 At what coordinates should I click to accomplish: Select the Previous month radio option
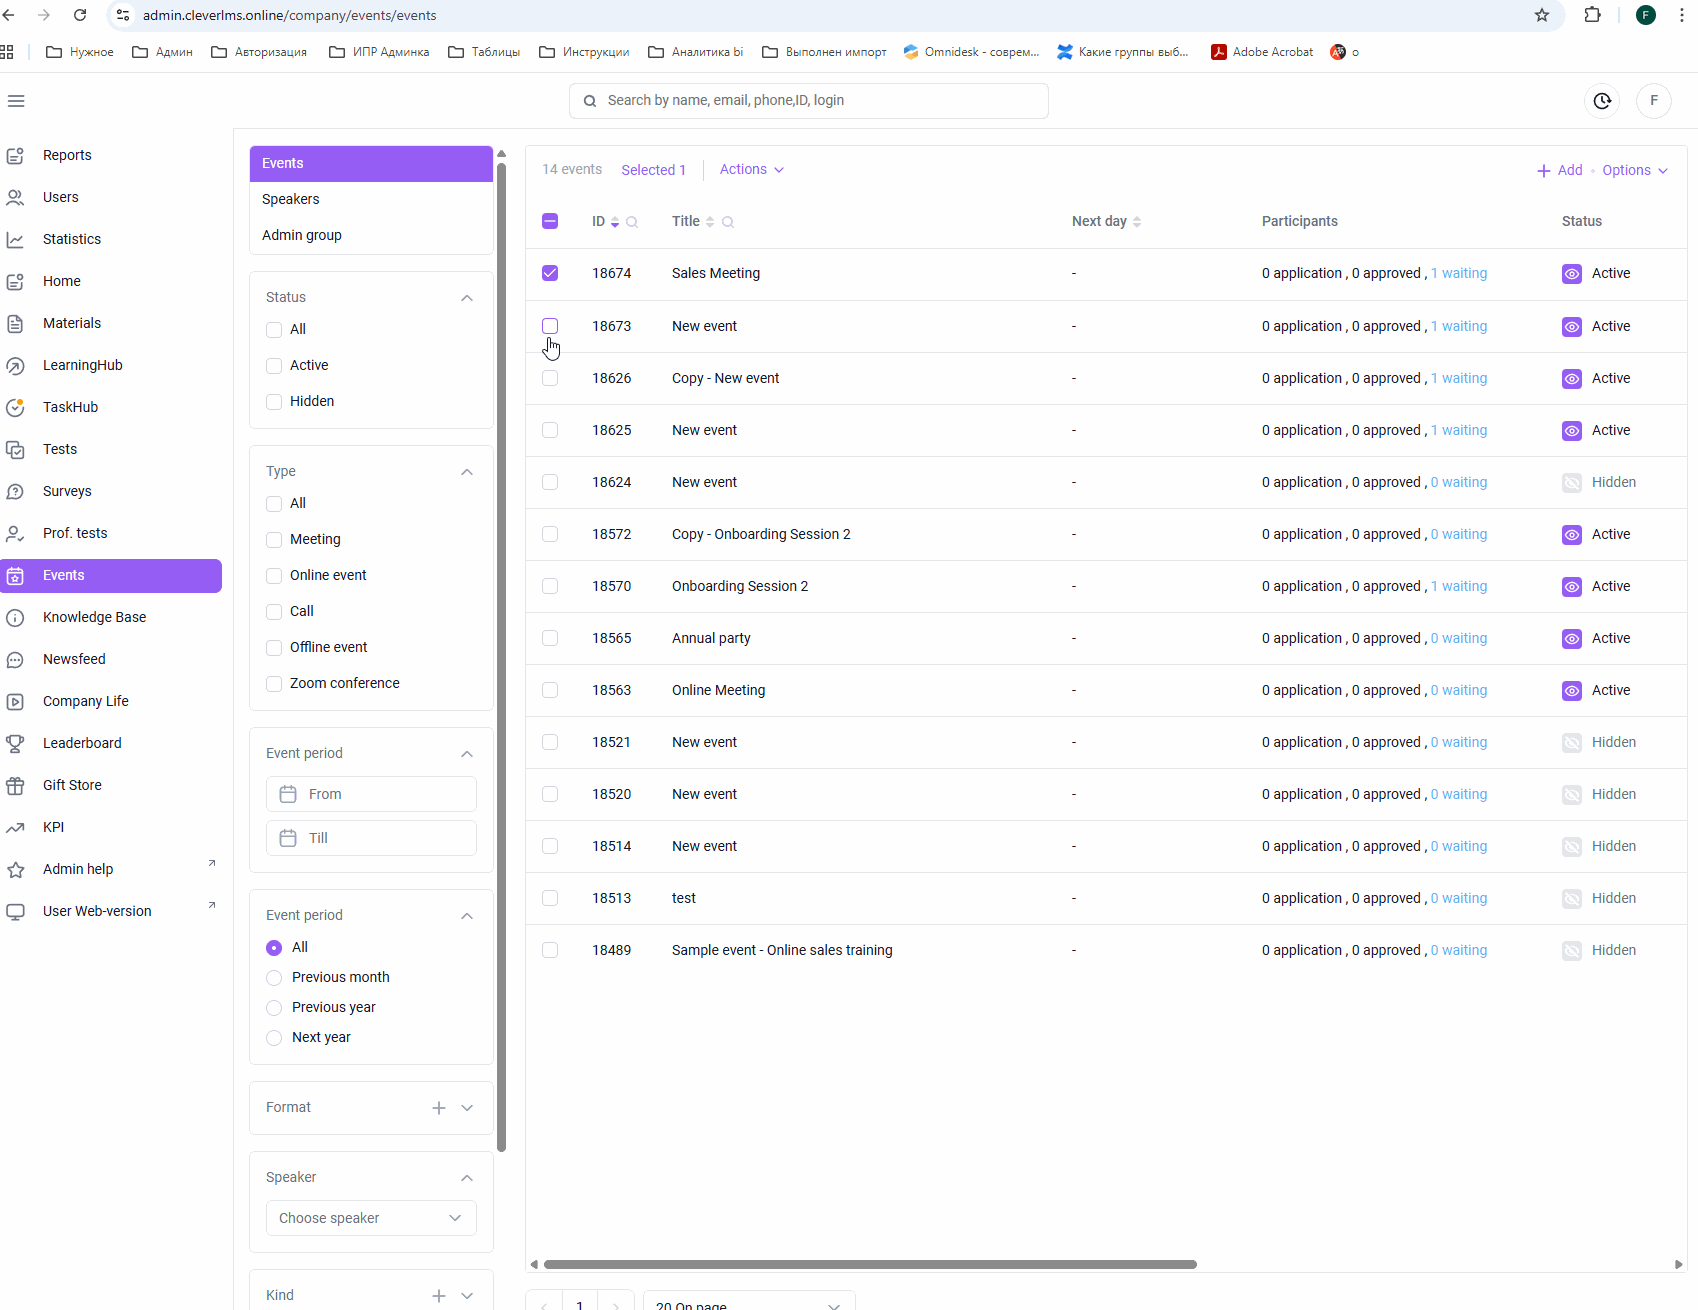274,978
